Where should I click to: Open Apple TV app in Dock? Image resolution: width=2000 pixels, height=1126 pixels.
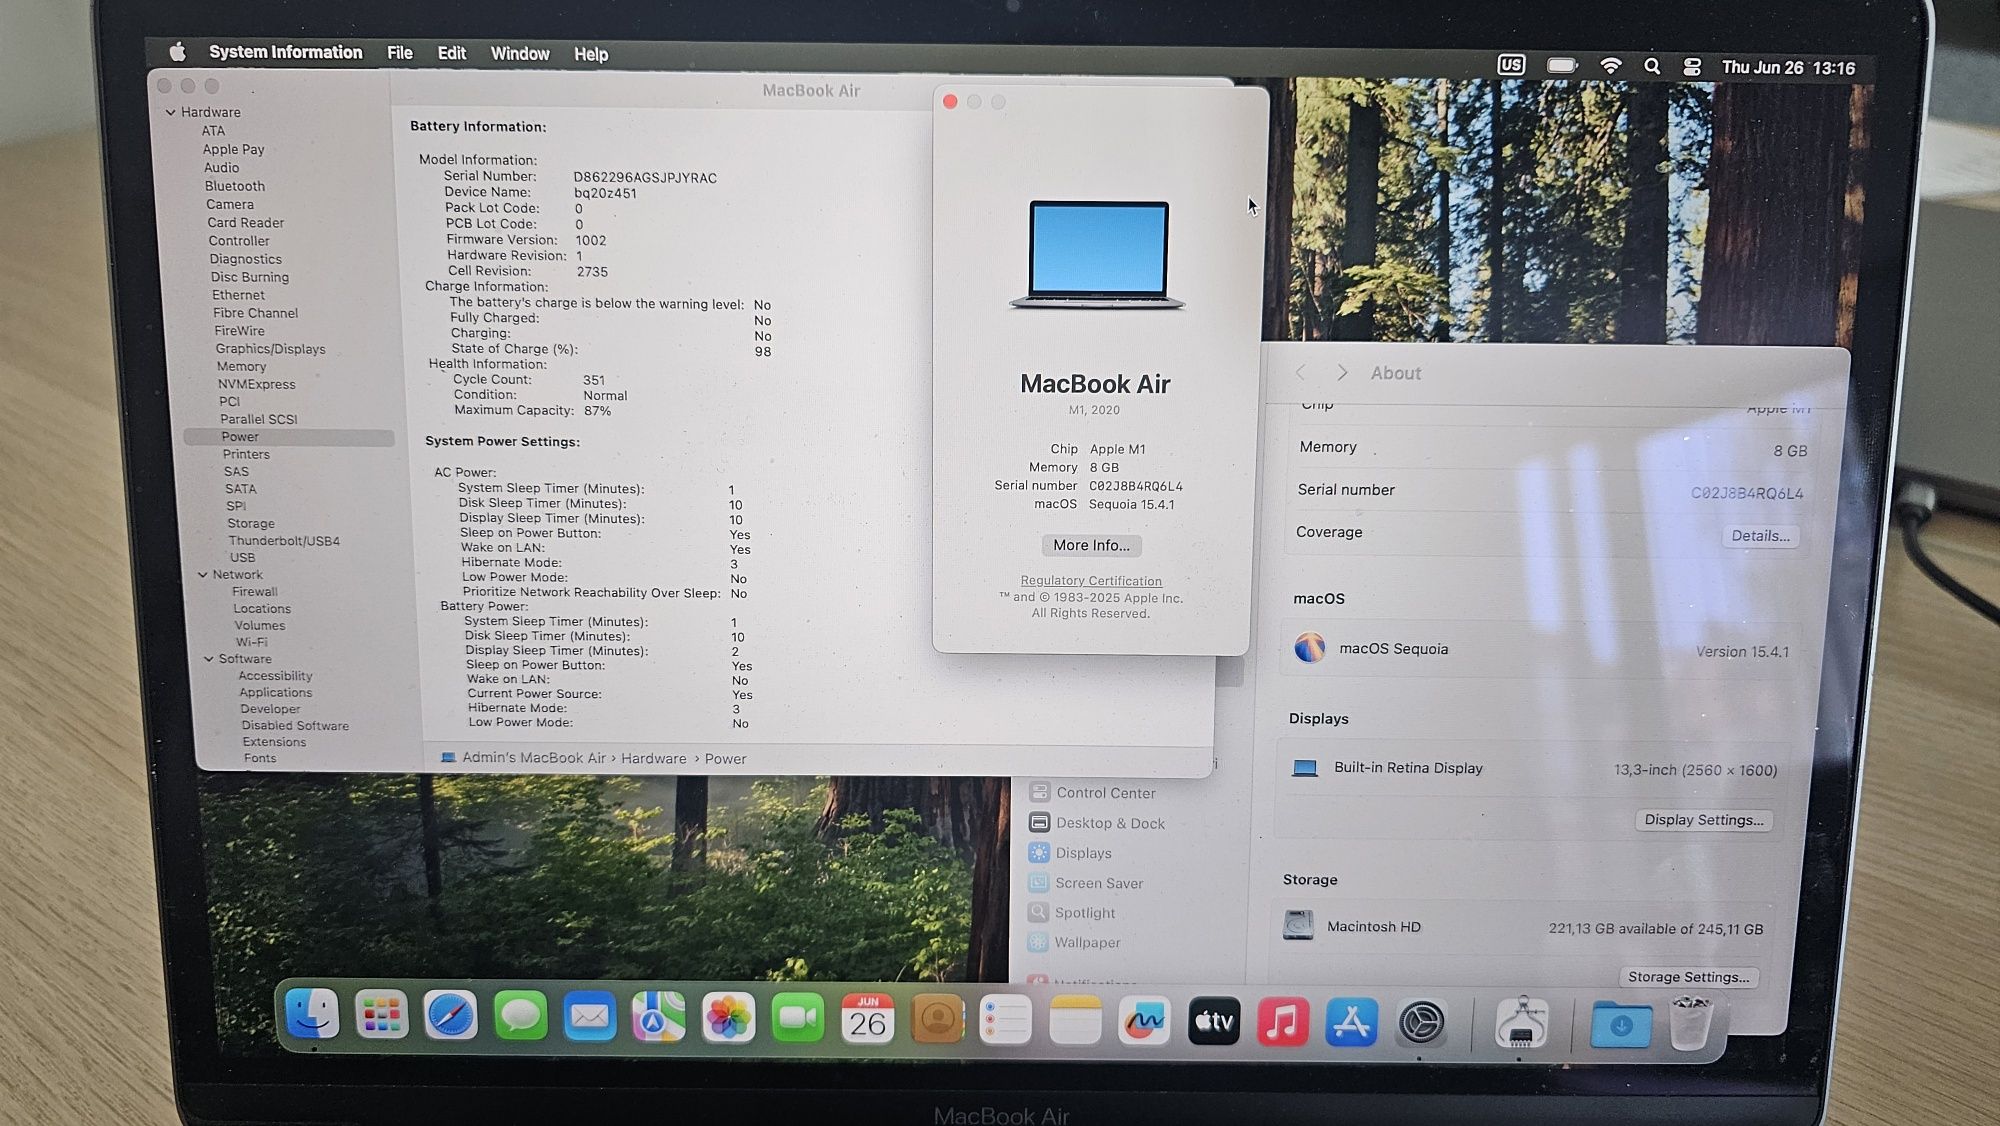coord(1214,1022)
